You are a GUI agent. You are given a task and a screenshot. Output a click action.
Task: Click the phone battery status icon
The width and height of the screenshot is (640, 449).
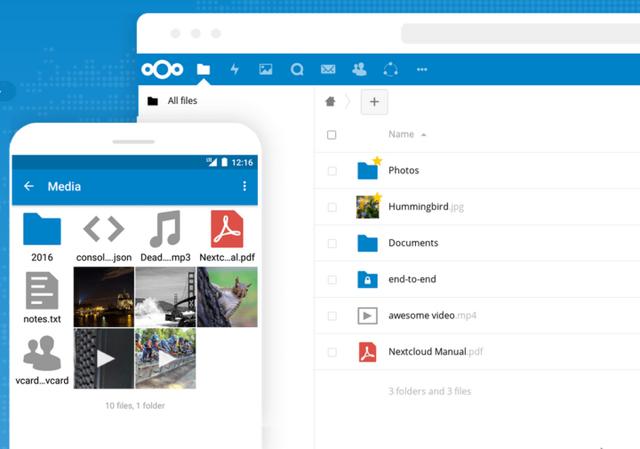click(x=224, y=162)
